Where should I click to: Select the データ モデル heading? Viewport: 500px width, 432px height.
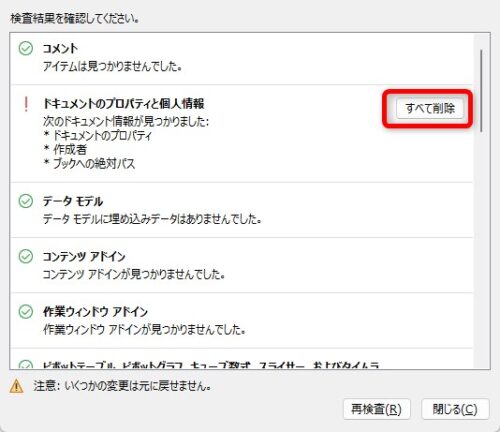pos(73,201)
